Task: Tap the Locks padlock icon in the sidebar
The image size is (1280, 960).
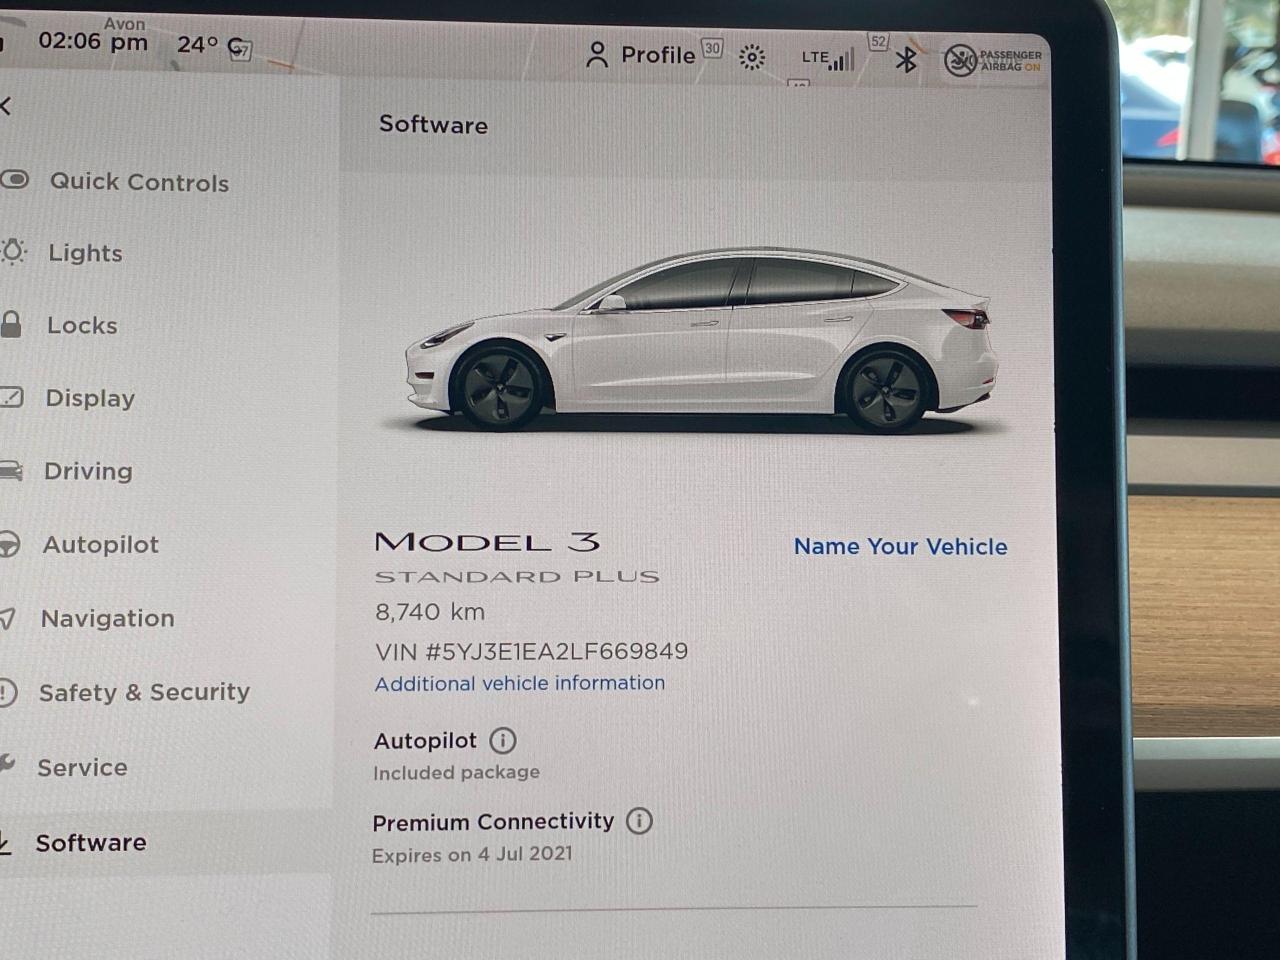Action: coord(11,325)
